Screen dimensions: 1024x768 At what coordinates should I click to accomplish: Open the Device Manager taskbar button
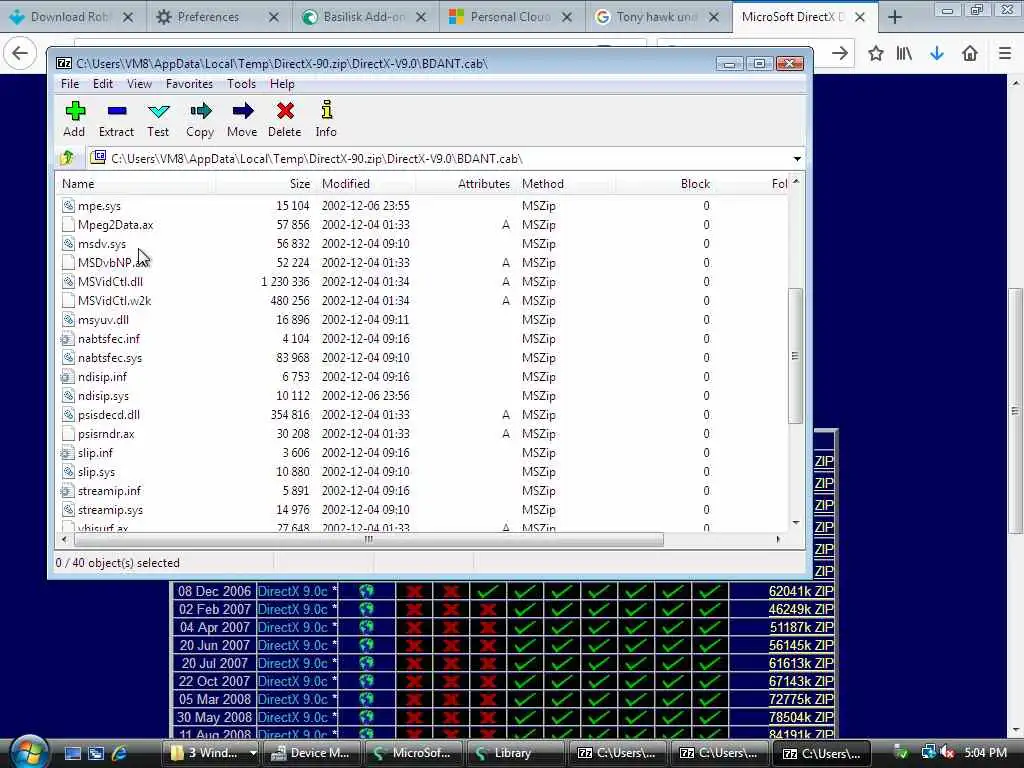tap(312, 753)
